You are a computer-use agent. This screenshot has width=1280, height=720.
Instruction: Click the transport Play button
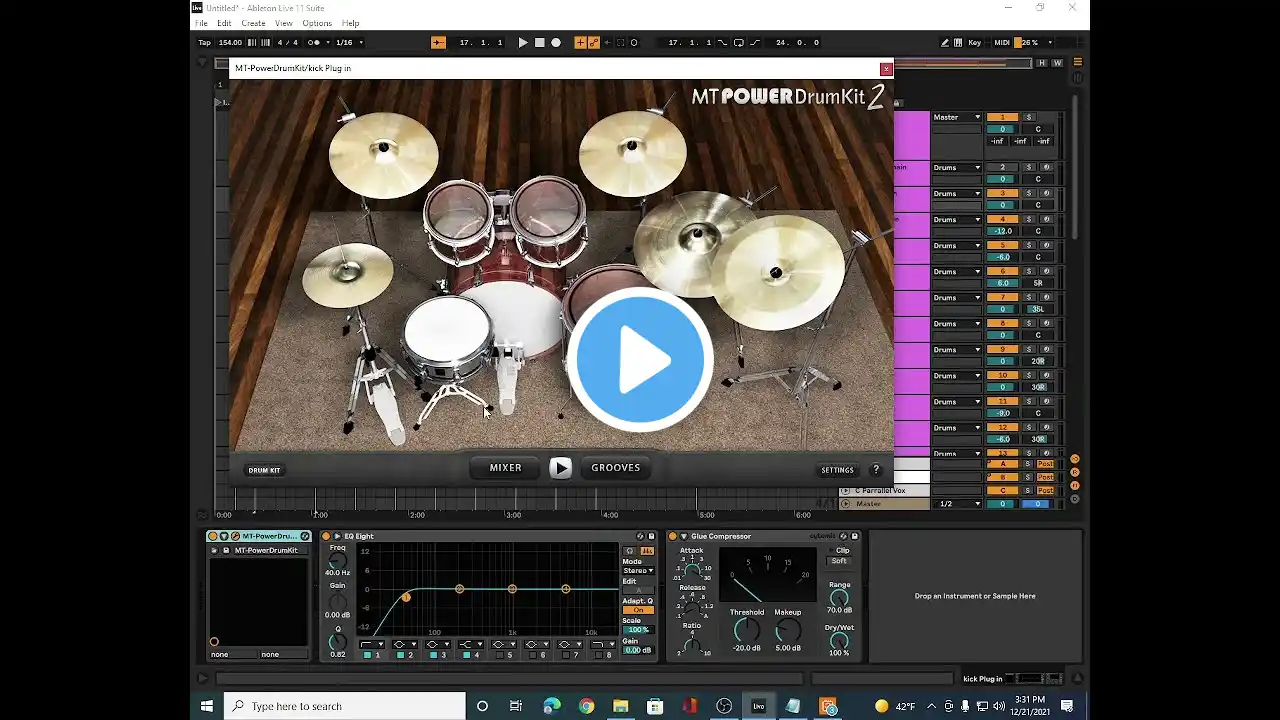pos(523,43)
